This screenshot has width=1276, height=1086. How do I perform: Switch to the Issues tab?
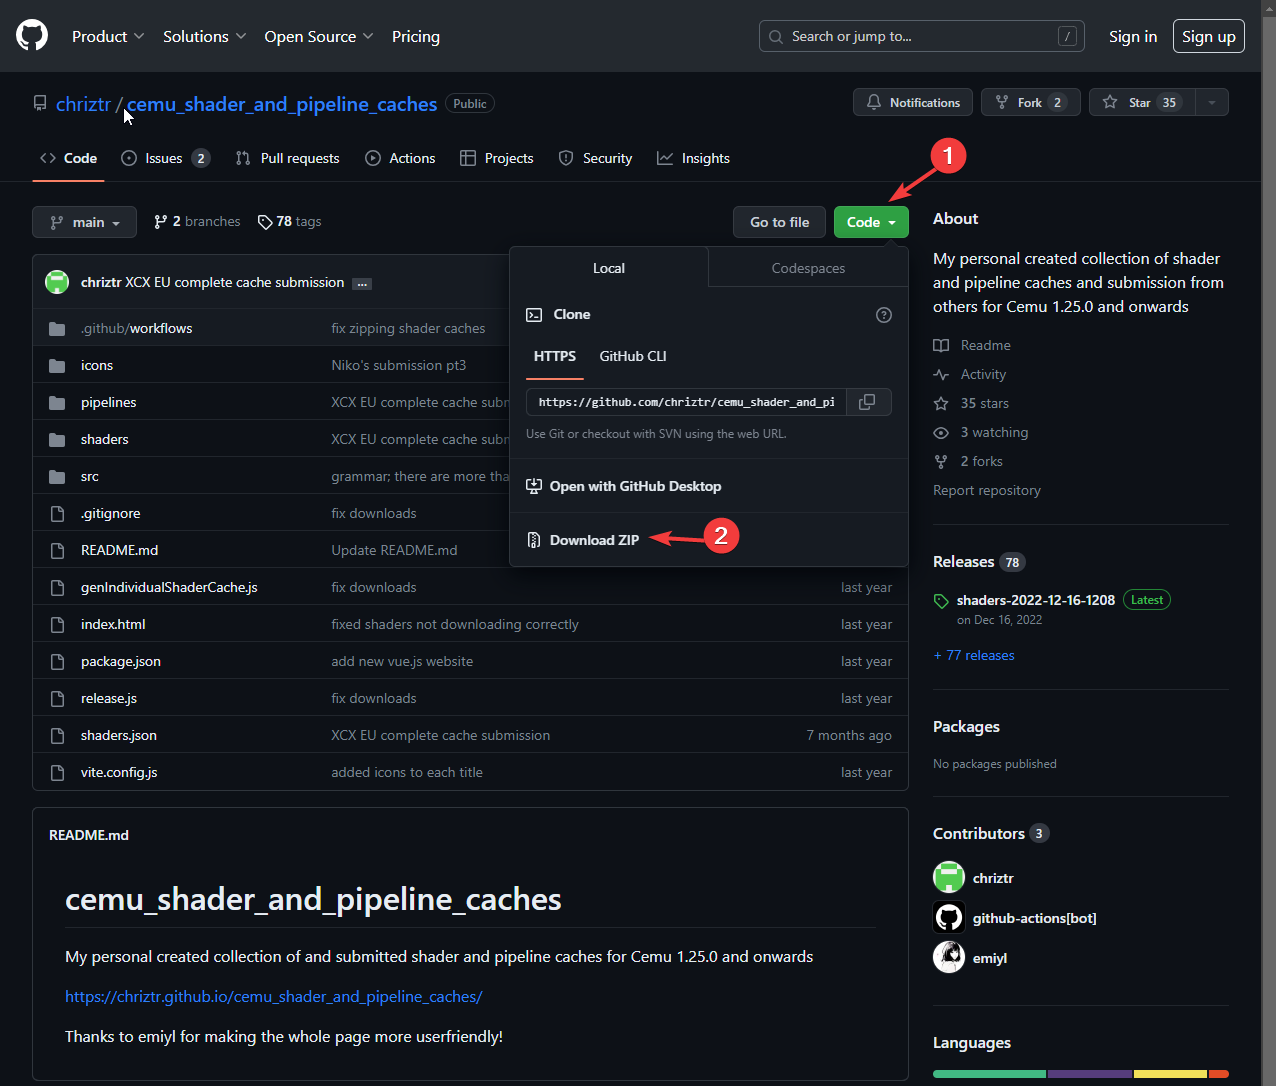click(166, 158)
